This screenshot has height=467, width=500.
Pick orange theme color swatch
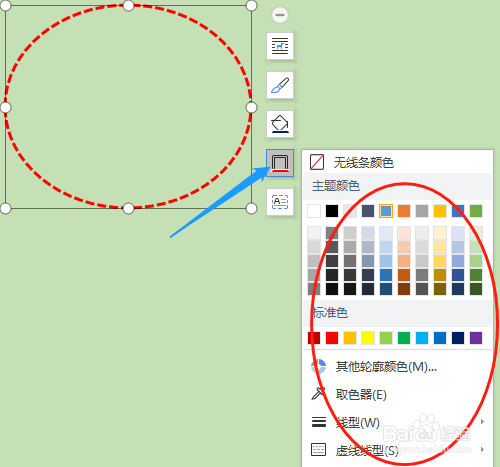pos(404,211)
